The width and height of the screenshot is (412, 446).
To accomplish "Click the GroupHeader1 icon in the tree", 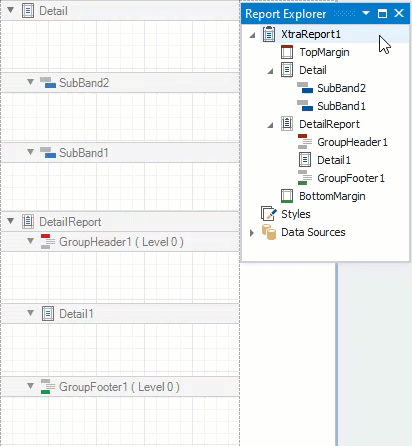I will pyautogui.click(x=305, y=142).
